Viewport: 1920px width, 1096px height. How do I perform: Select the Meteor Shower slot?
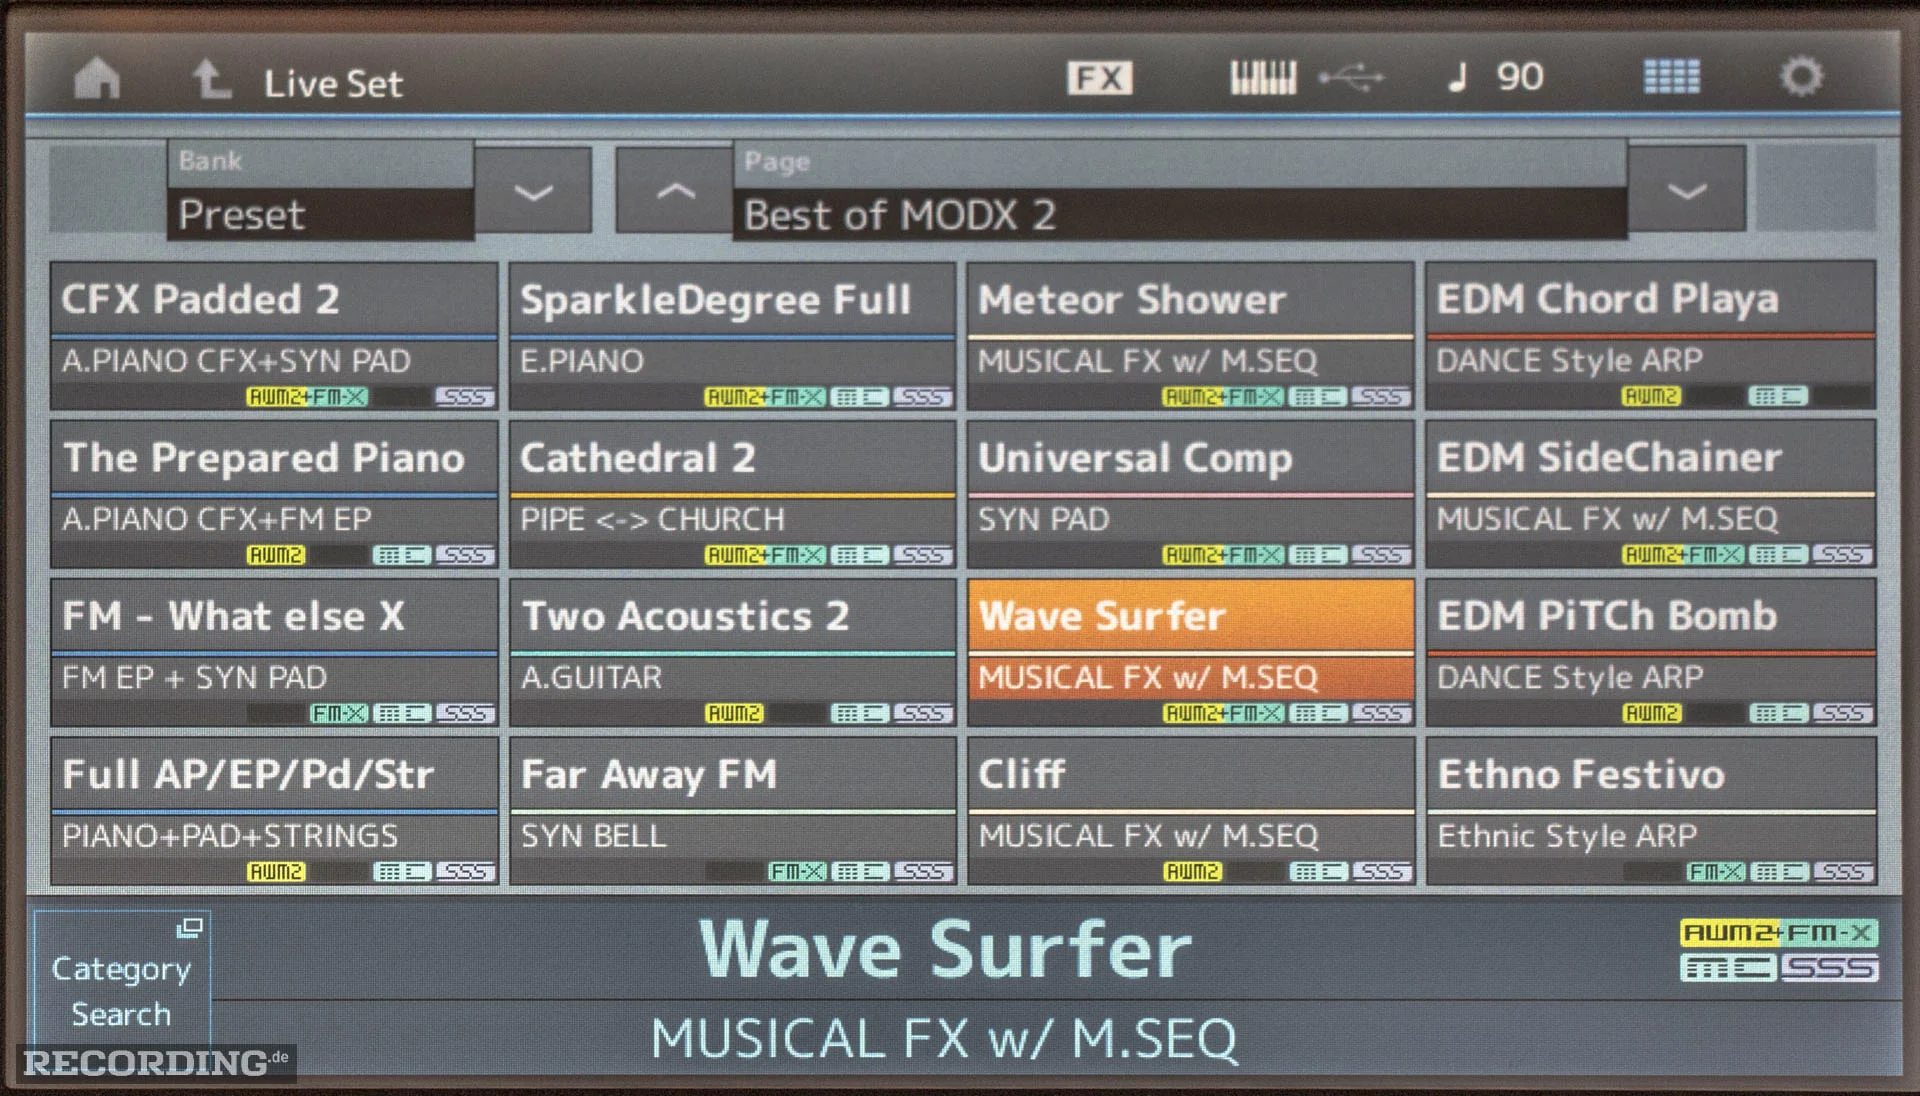pyautogui.click(x=1190, y=336)
